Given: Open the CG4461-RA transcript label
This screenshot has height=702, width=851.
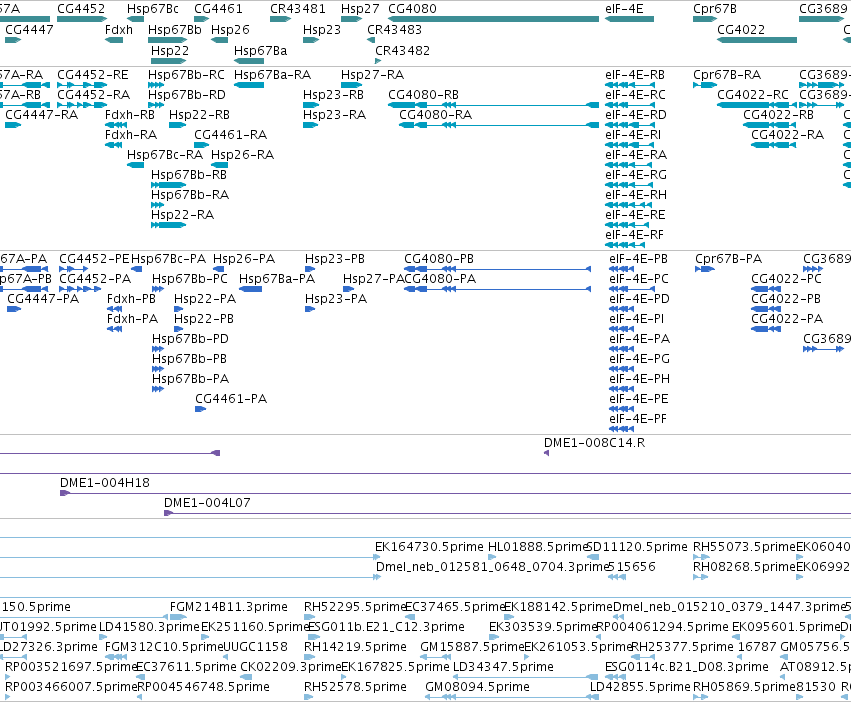Looking at the screenshot, I should (231, 135).
